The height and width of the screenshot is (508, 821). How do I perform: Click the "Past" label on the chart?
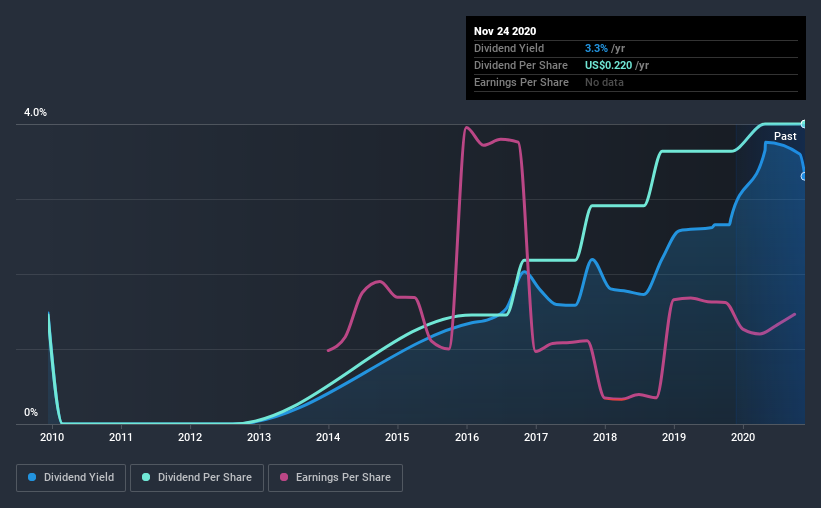point(785,136)
